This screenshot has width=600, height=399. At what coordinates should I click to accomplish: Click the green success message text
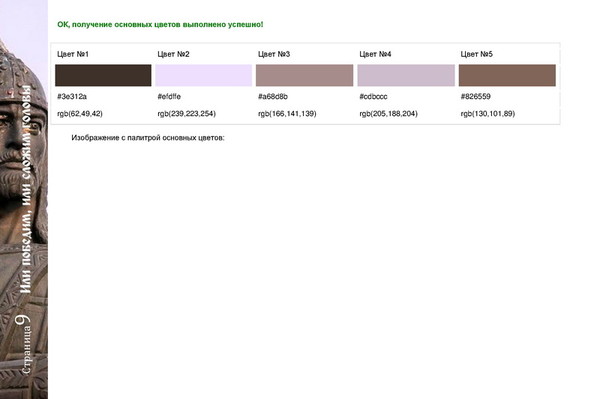coord(160,24)
